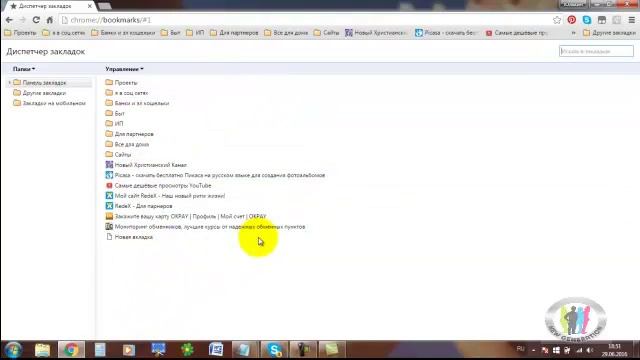The image size is (640, 360).
Task: Go back with the browser back arrow
Action: (9, 20)
